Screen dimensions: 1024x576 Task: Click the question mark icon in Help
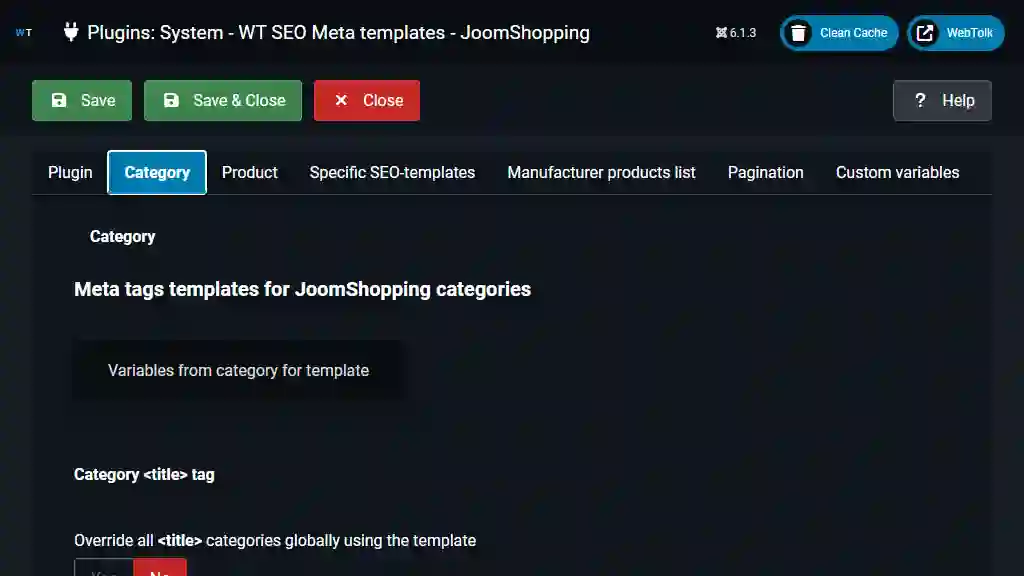tap(920, 100)
